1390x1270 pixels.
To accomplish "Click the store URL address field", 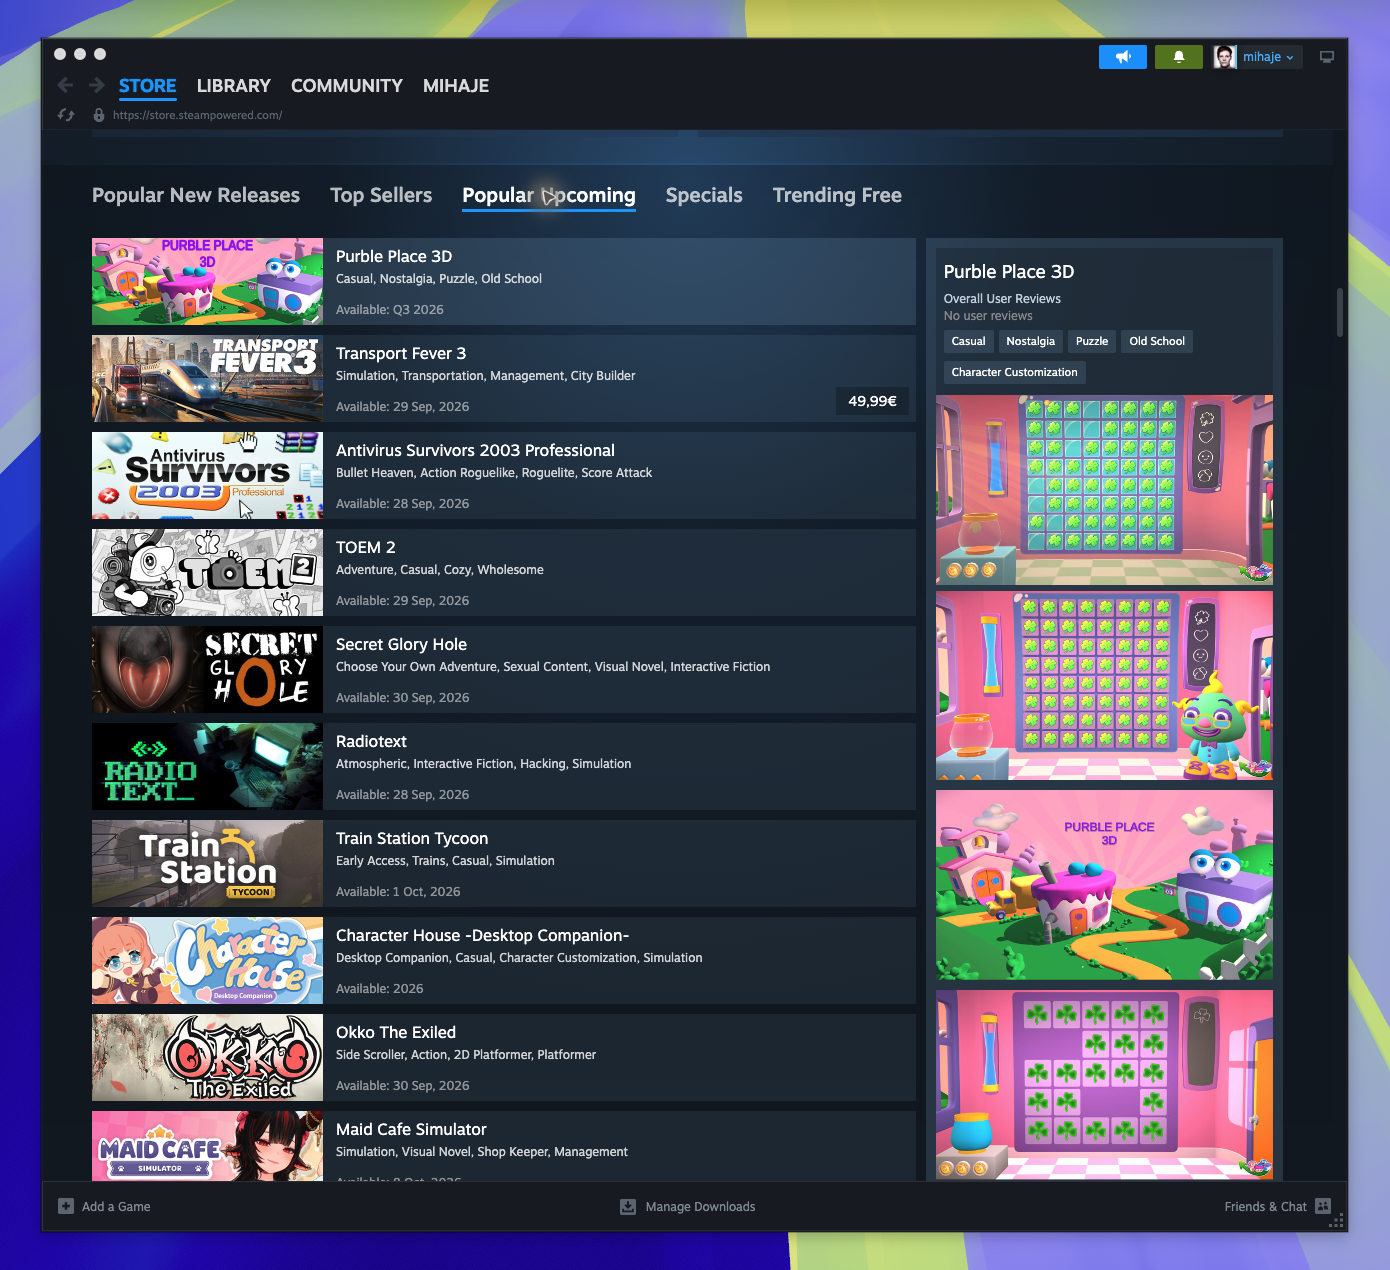I will (197, 115).
